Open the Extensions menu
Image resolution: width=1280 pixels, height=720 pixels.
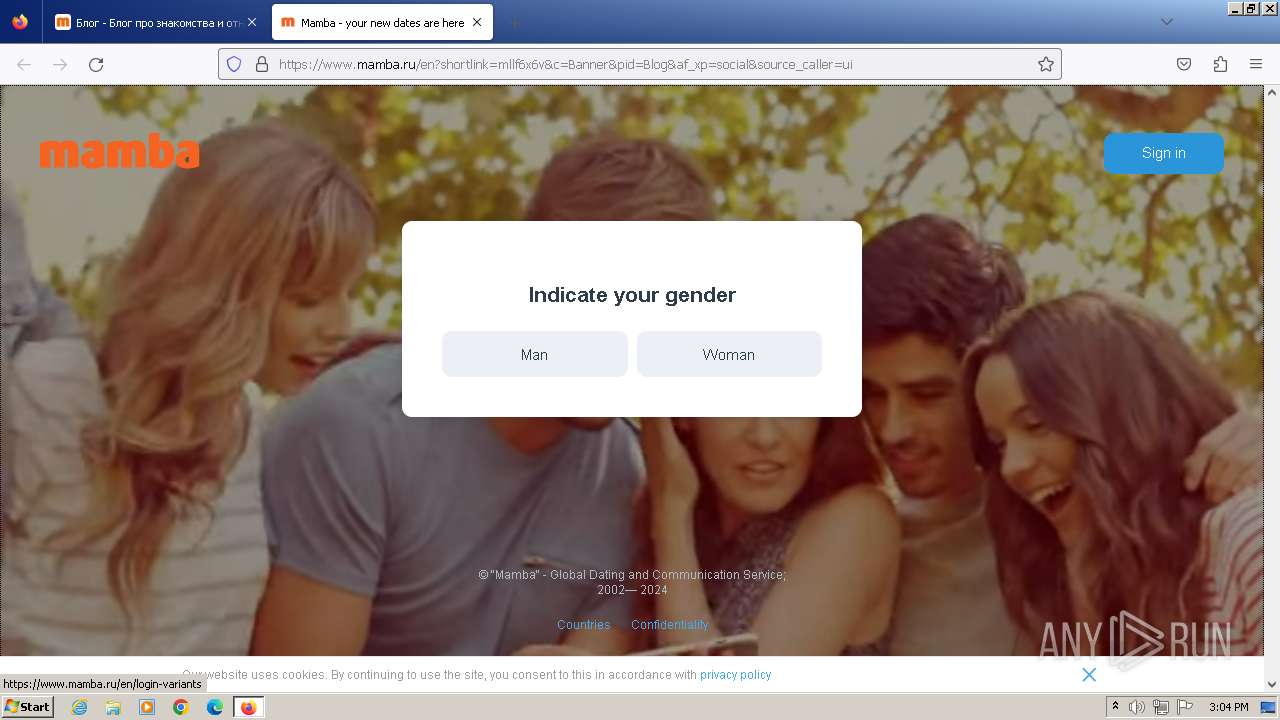1220,64
